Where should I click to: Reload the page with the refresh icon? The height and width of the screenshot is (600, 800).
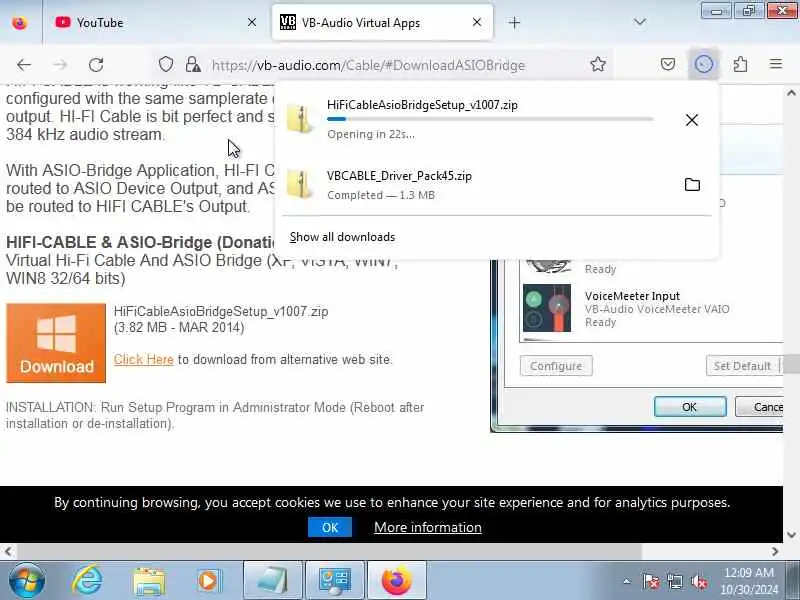coord(96,65)
